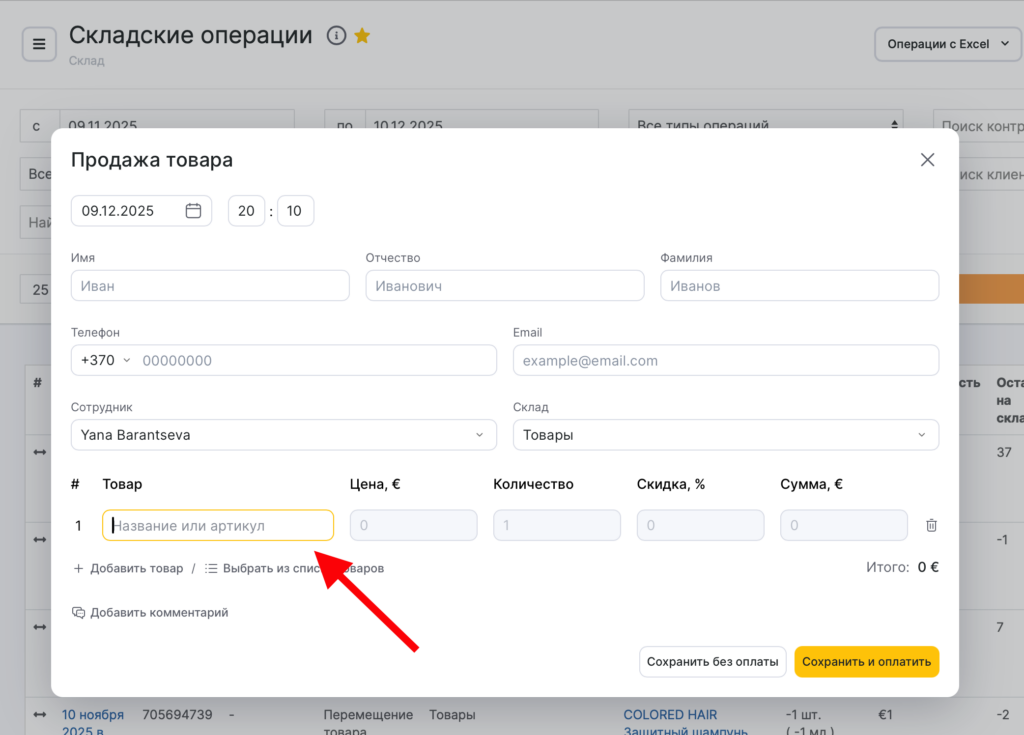The height and width of the screenshot is (735, 1024).
Task: Click the hours field showing 20
Action: (246, 211)
